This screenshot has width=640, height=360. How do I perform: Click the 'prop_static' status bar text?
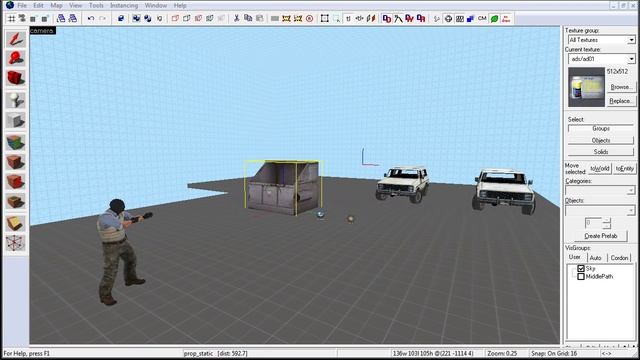198,353
